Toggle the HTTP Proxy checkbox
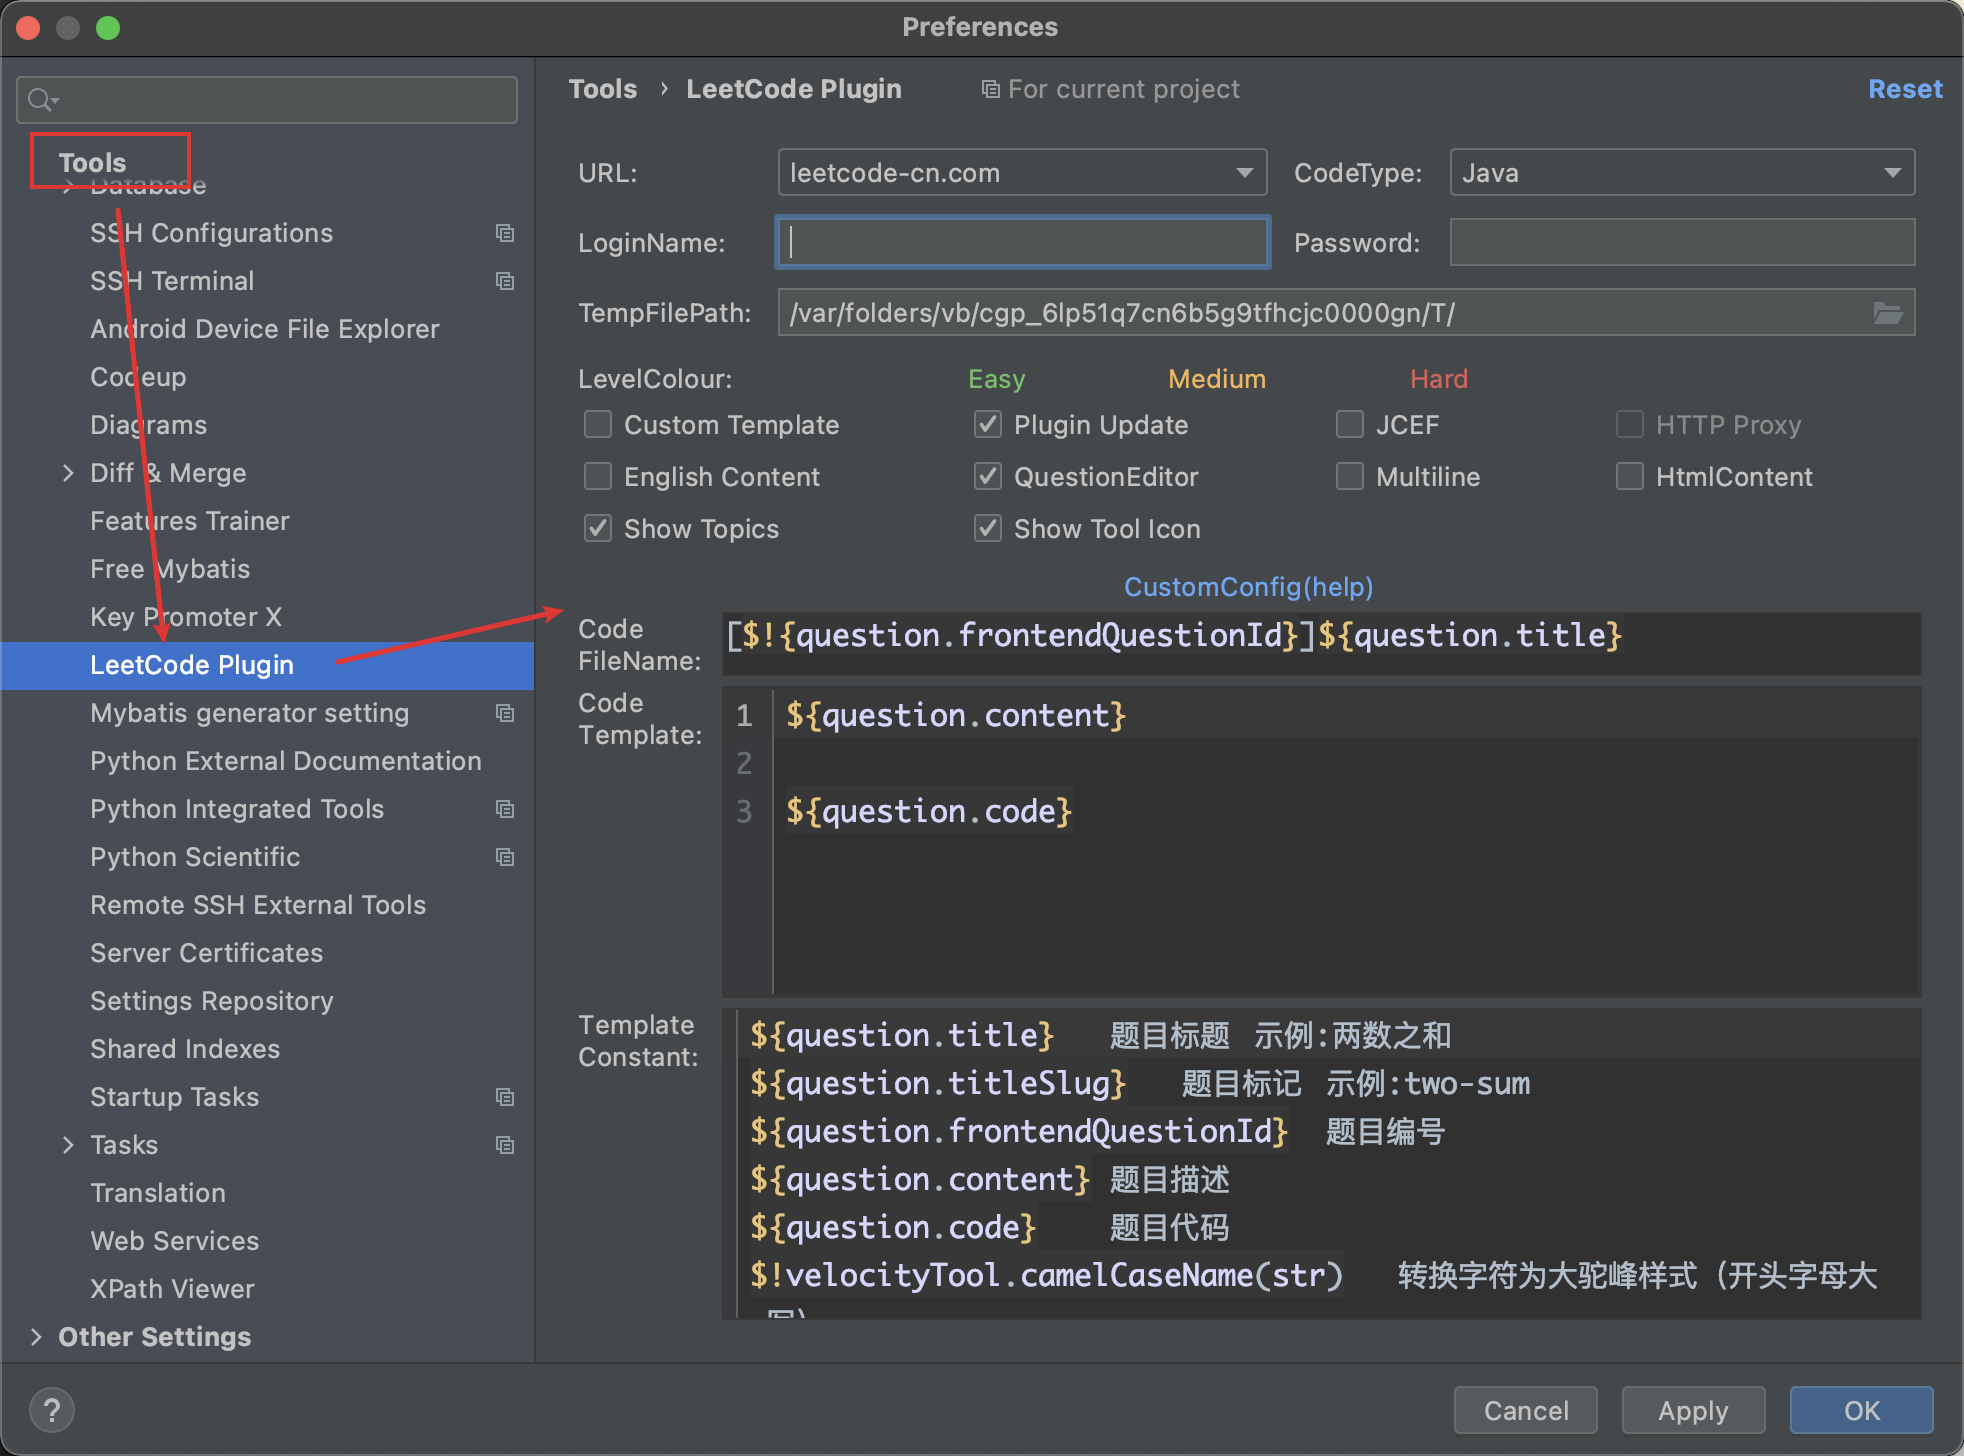Image resolution: width=1964 pixels, height=1456 pixels. coord(1630,425)
